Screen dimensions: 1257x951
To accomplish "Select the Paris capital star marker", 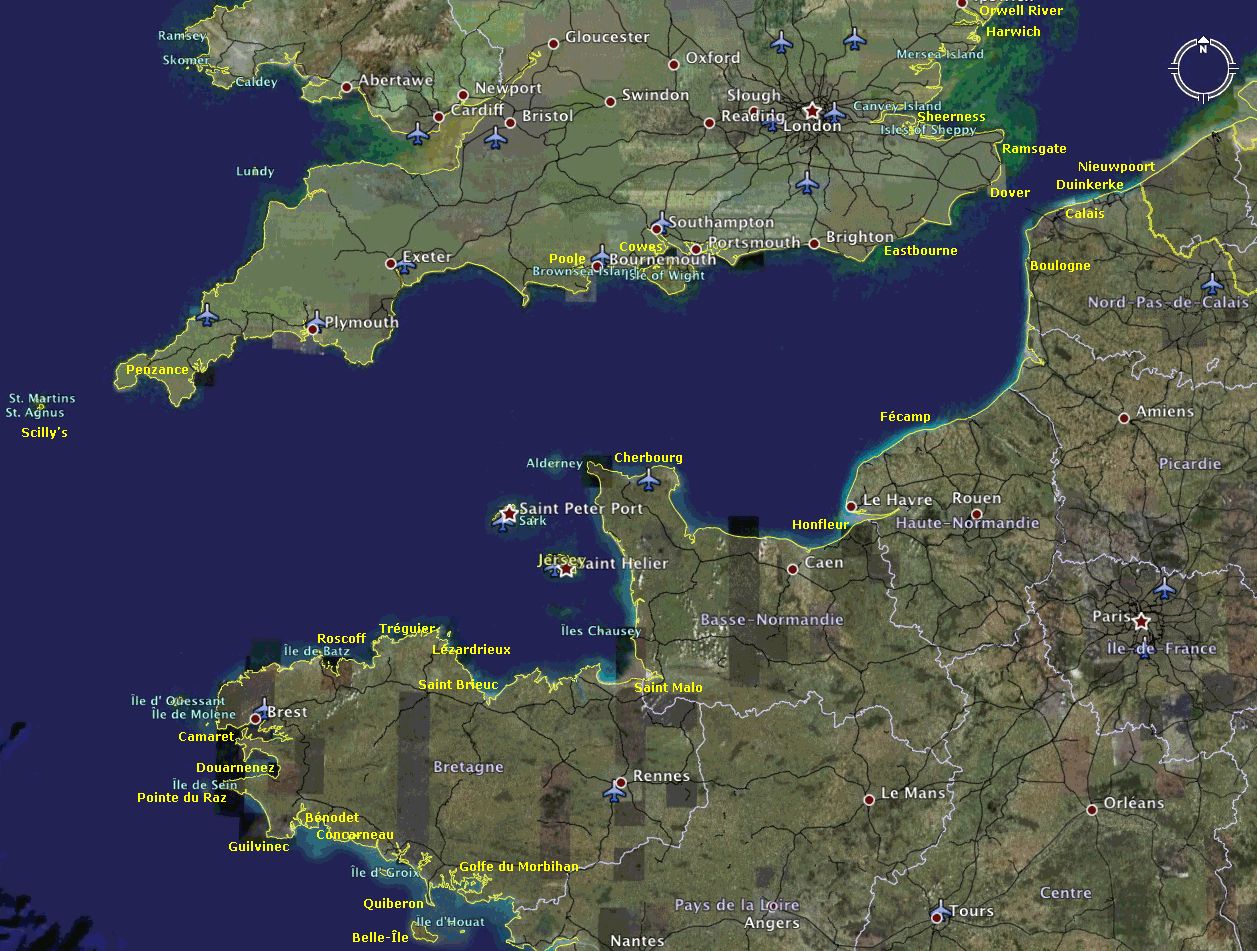I will 1141,621.
